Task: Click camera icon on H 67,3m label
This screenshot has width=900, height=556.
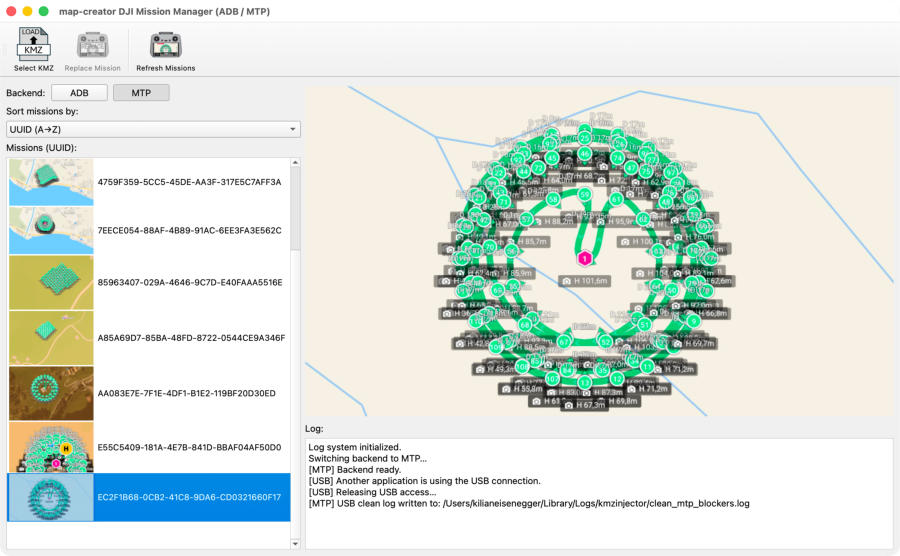Action: coord(568,405)
